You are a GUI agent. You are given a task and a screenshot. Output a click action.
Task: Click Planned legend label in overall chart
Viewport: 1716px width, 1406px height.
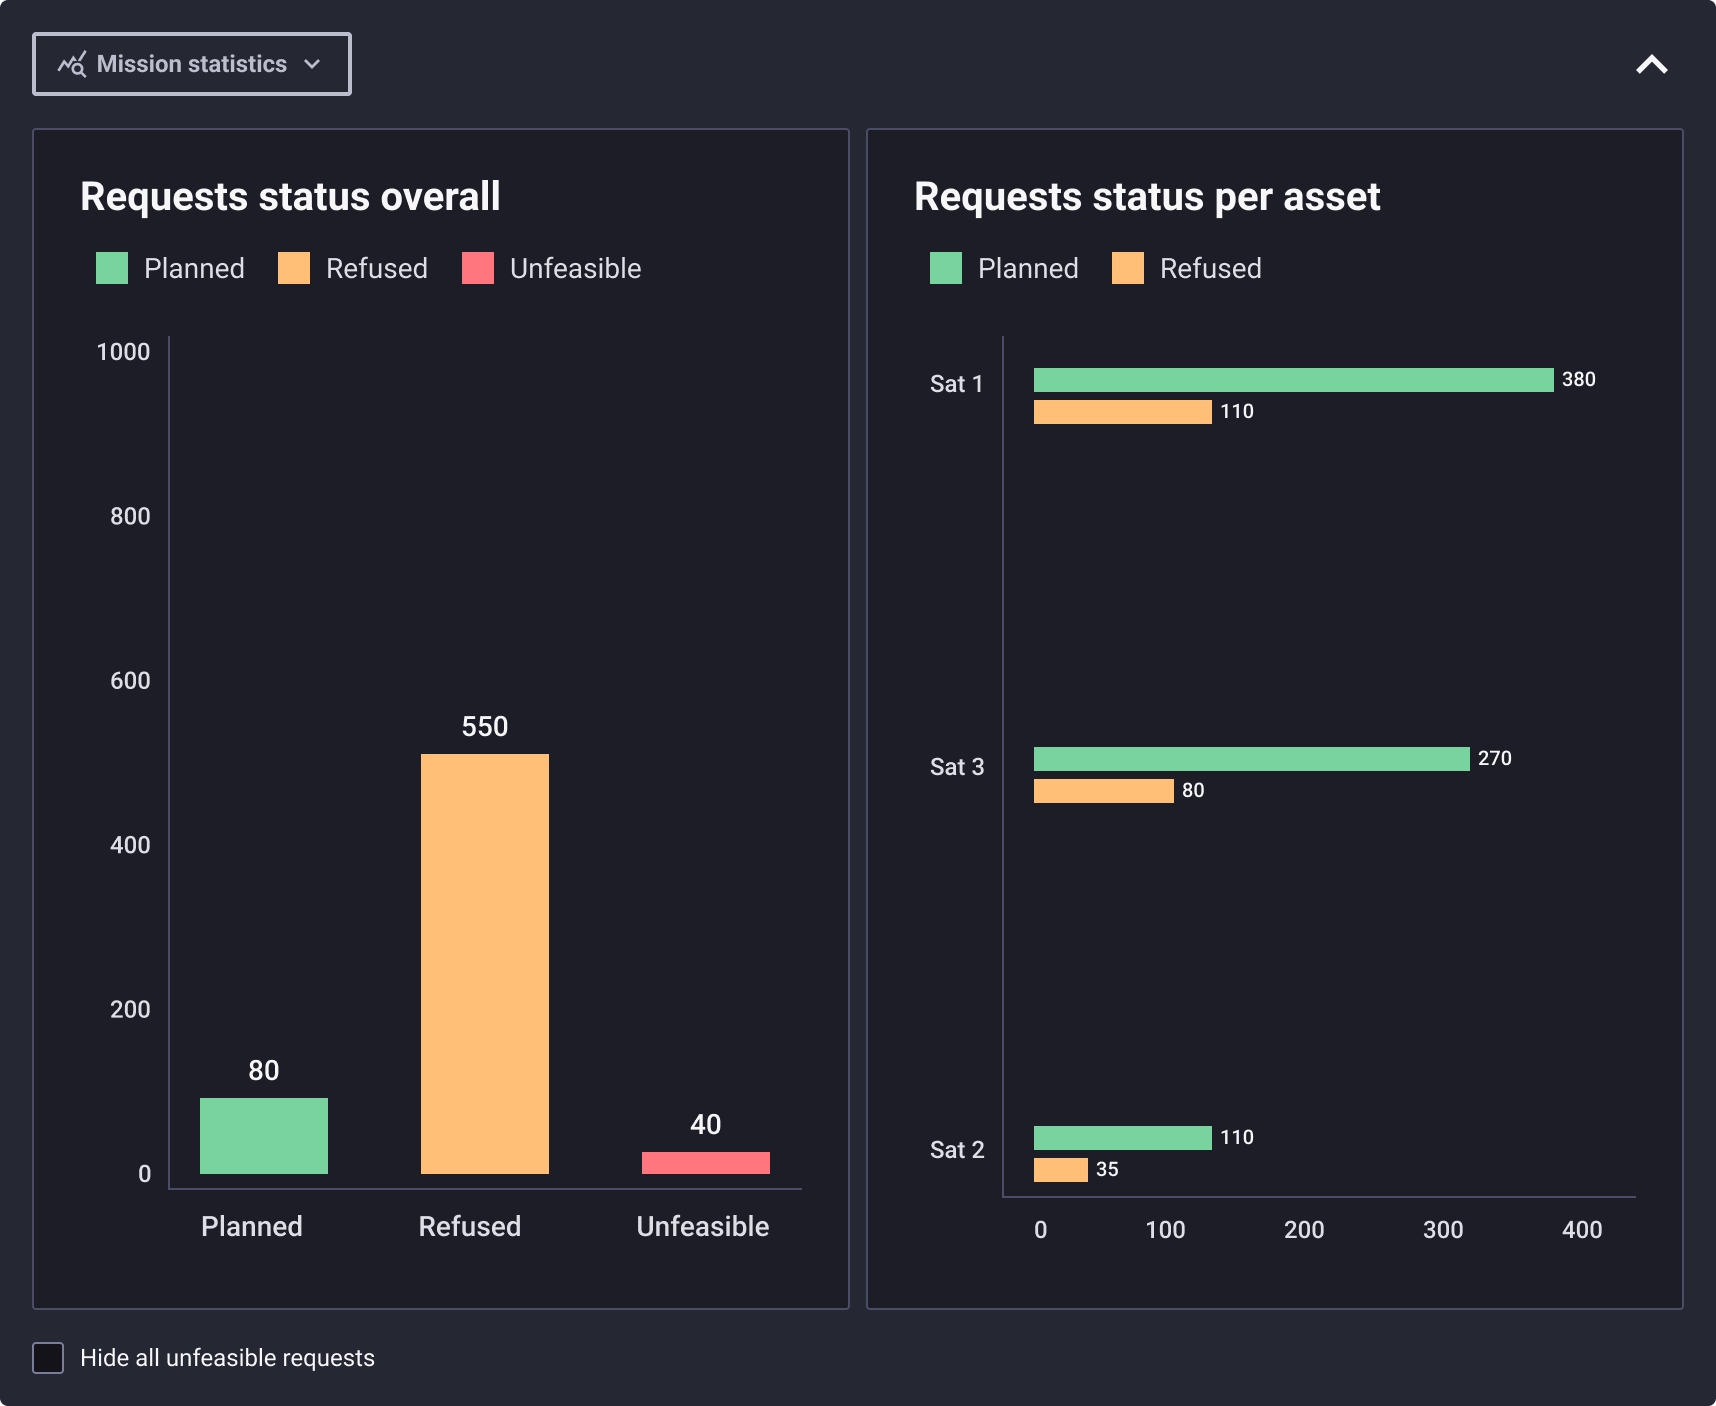(194, 268)
